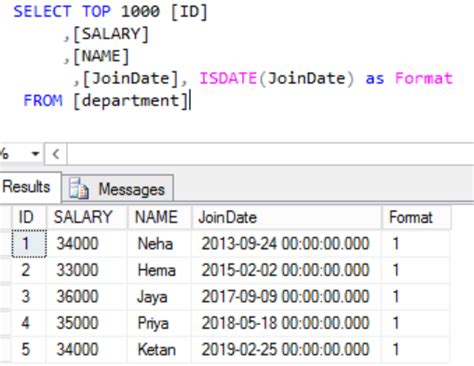Click the horizontal scrollbar track
This screenshot has width=474, height=366.
270,154
